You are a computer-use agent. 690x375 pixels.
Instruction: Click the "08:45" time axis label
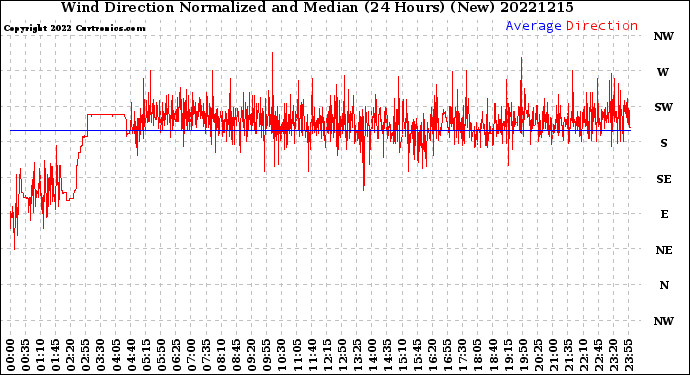pyautogui.click(x=236, y=355)
